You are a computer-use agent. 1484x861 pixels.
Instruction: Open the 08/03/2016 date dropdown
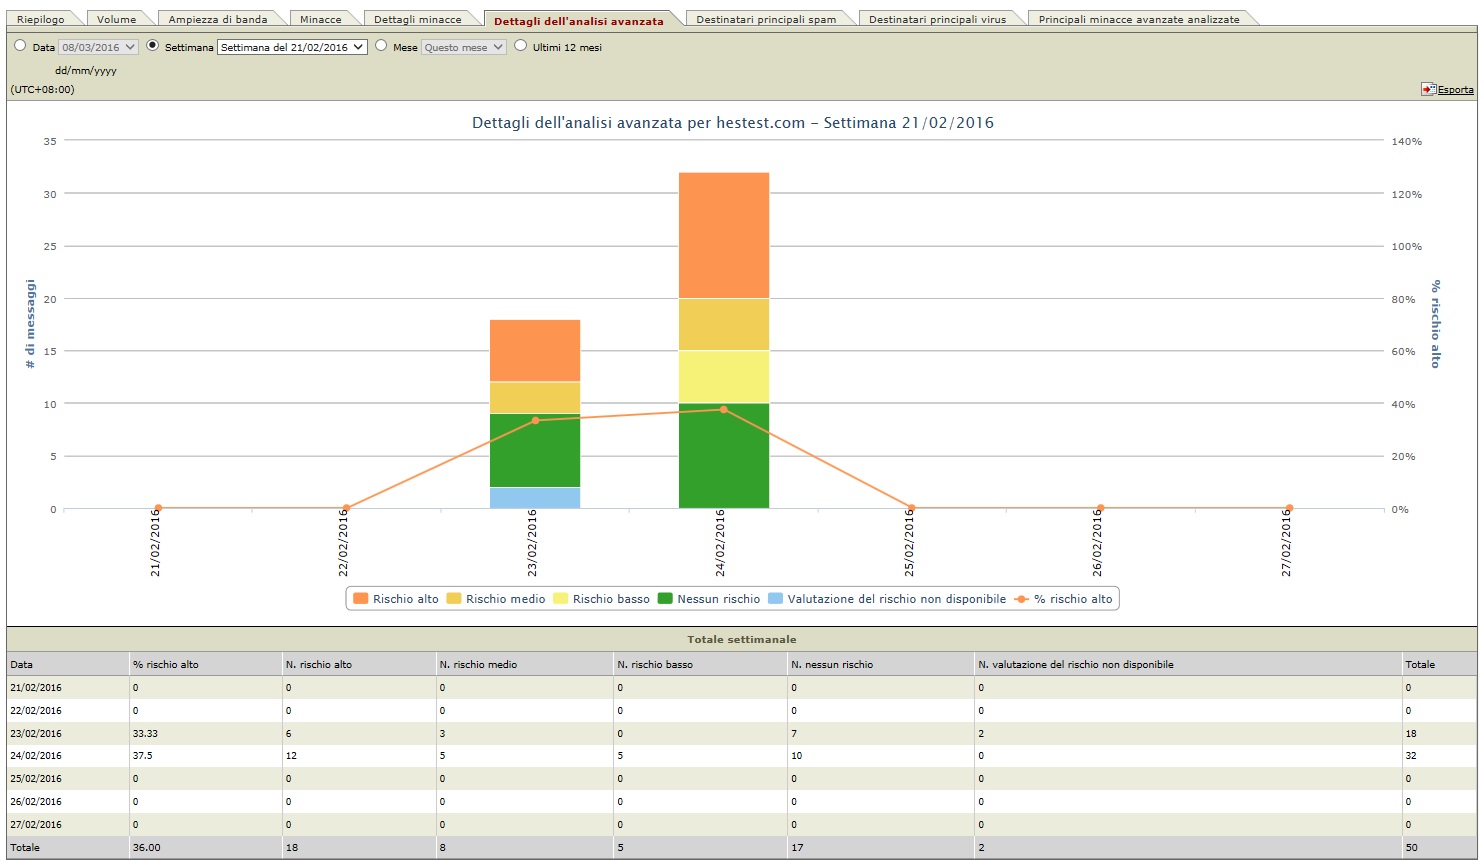(x=98, y=47)
